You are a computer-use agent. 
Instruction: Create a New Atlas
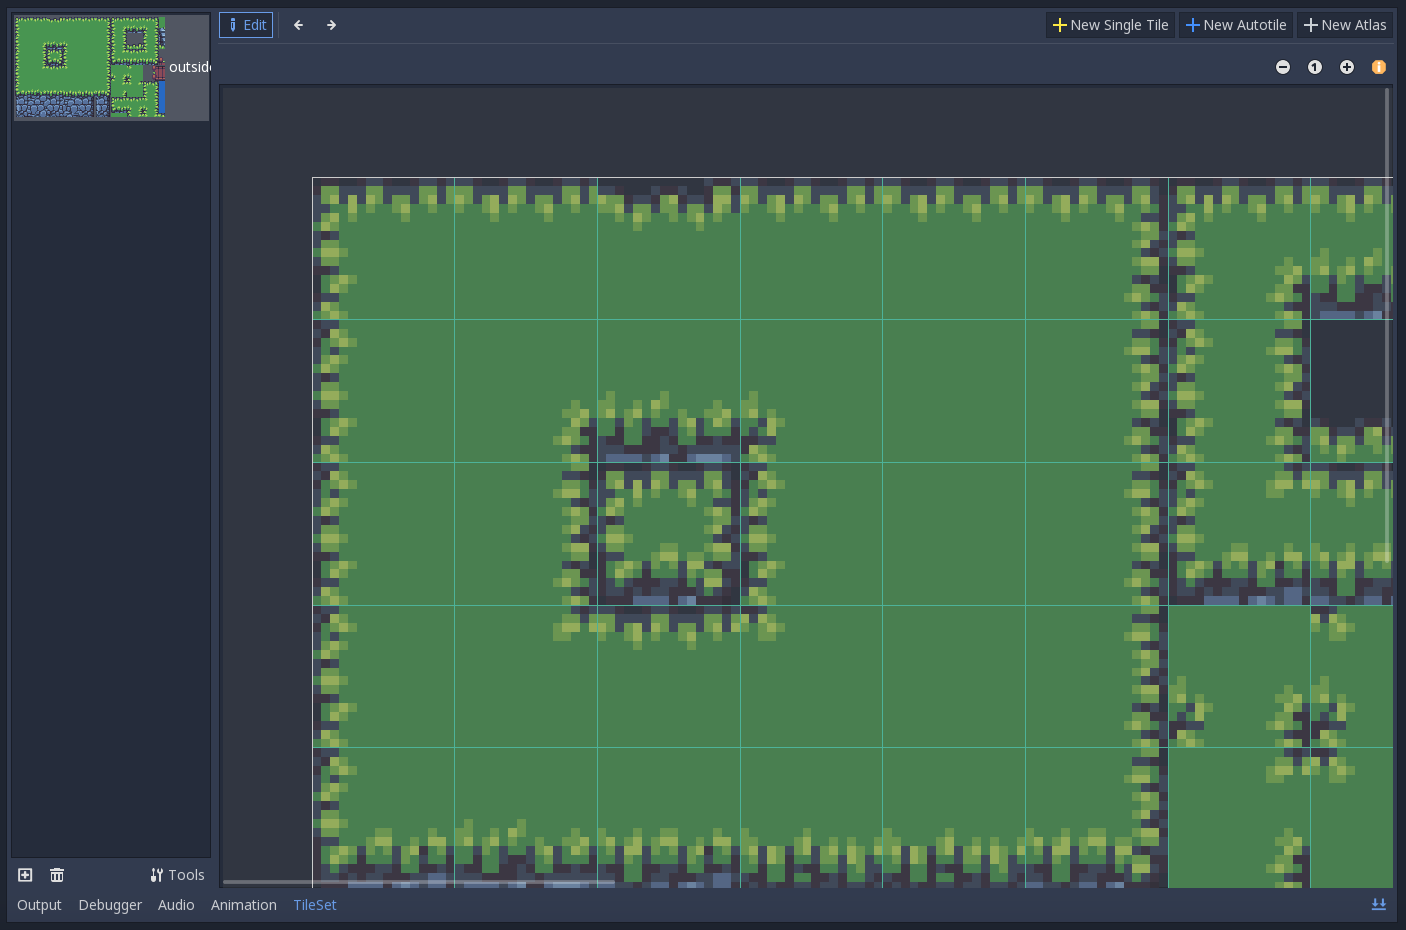click(1345, 24)
